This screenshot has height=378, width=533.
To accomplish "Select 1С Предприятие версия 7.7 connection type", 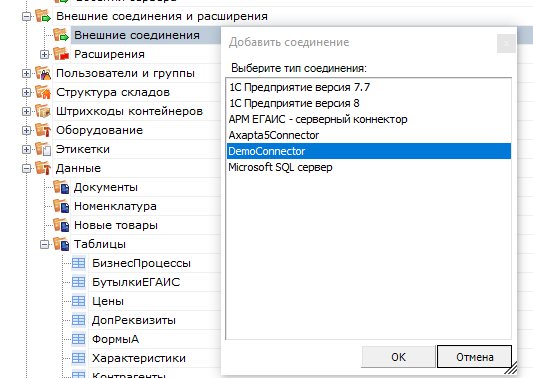I will pos(369,87).
